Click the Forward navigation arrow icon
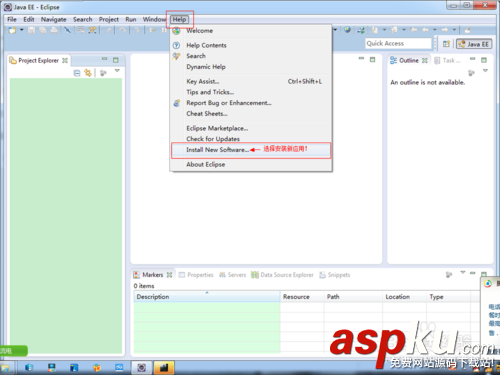The width and height of the screenshot is (500, 375). click(445, 30)
